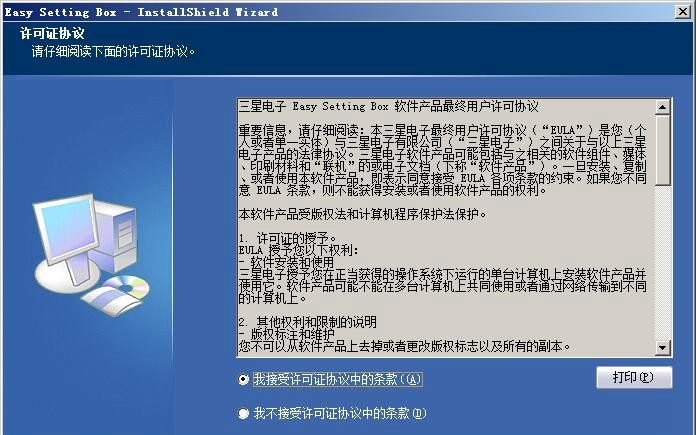Click the license scrollbar thumb
Screen dimensions: 696x435
pos(662,150)
